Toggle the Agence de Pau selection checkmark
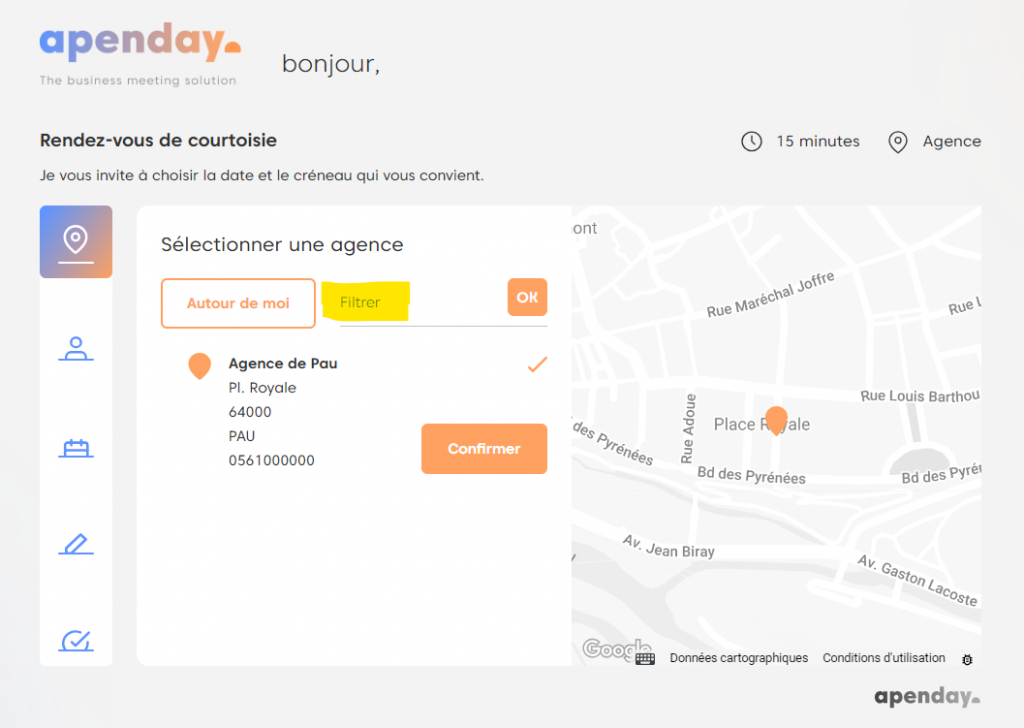Viewport: 1024px width, 728px height. pyautogui.click(x=537, y=365)
